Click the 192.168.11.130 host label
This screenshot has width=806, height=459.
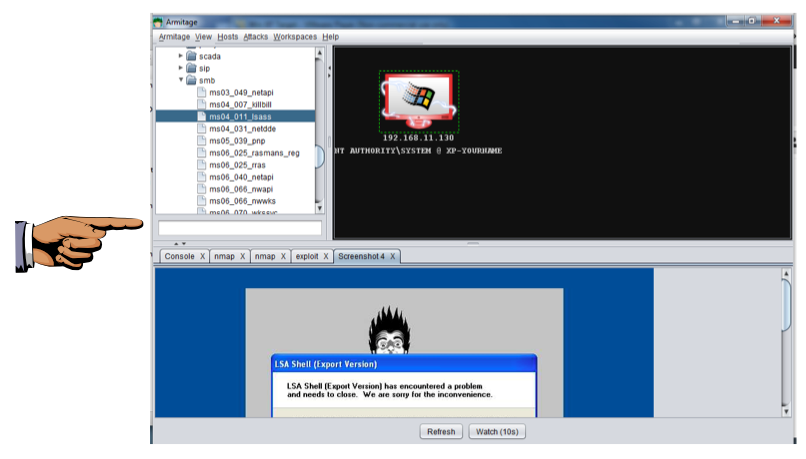[418, 138]
